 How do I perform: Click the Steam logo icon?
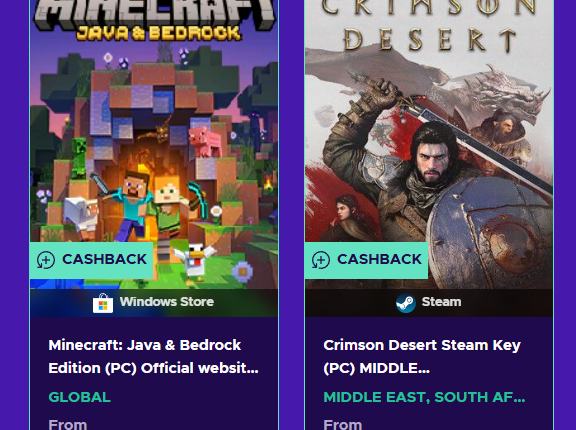[406, 303]
